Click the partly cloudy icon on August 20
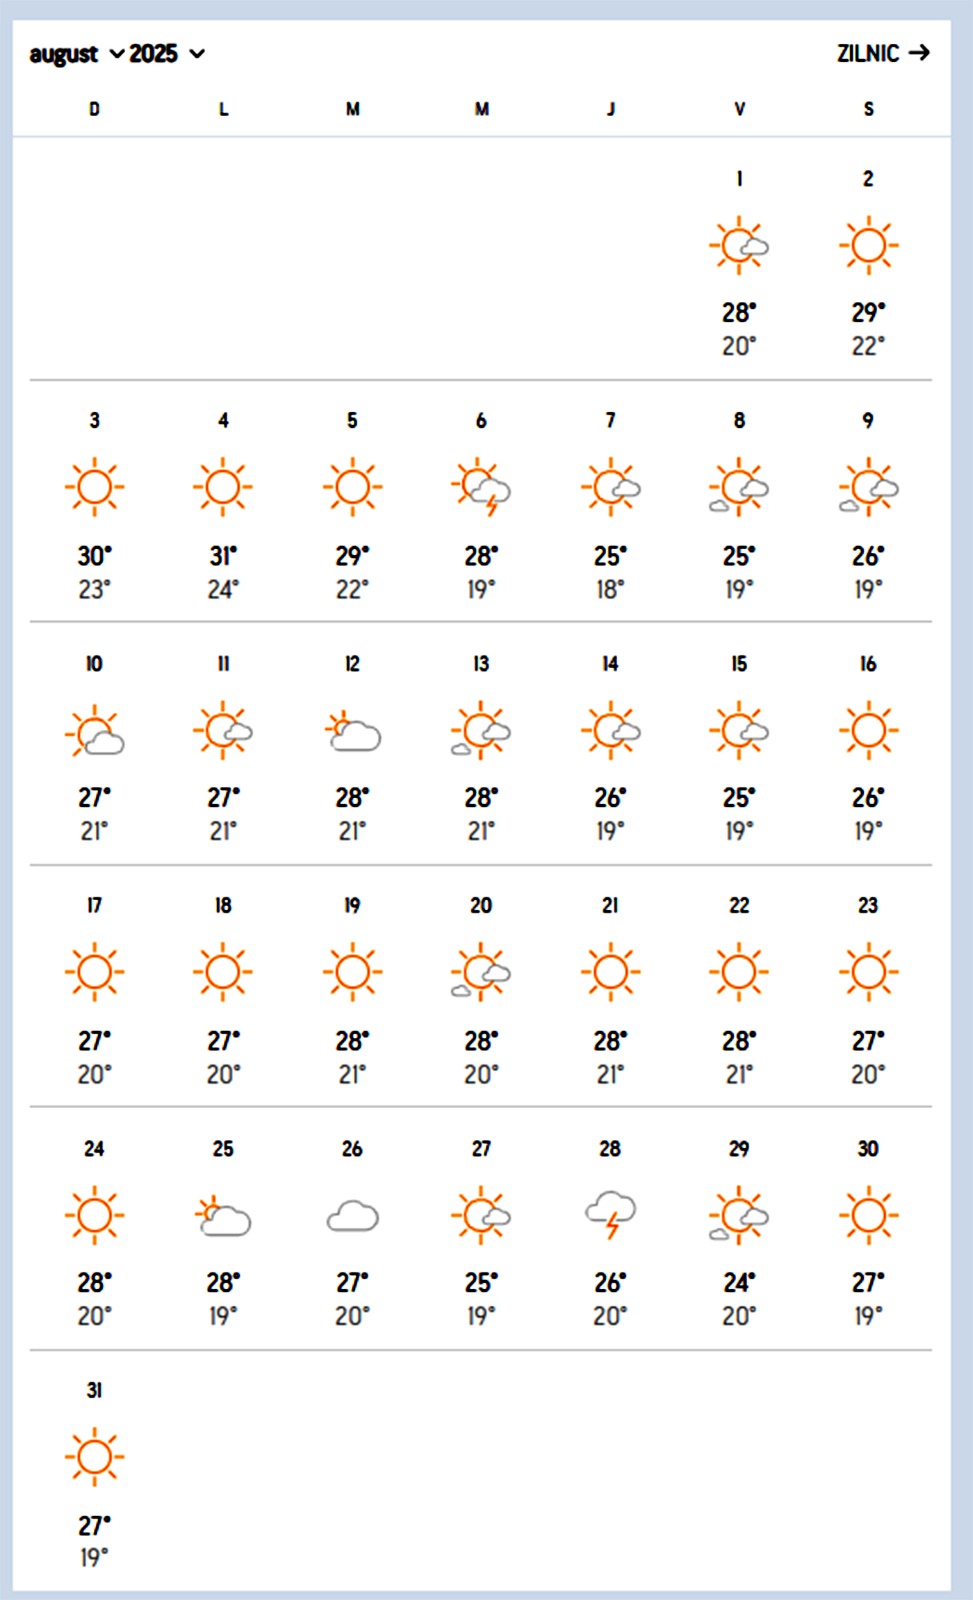973x1600 pixels. pos(481,973)
